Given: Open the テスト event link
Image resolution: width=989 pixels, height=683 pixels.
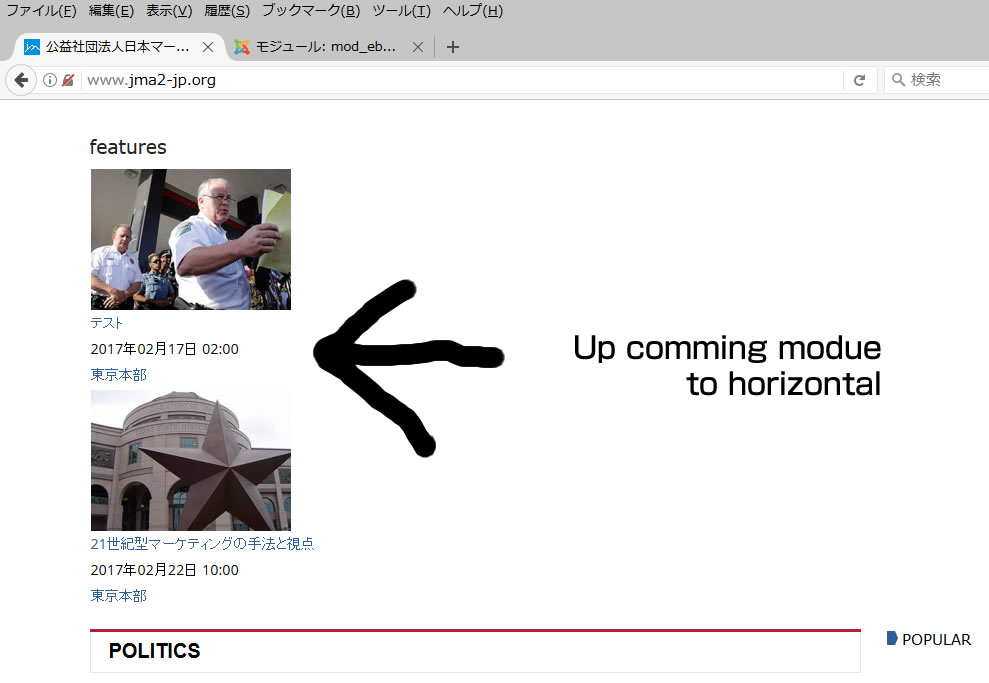Looking at the screenshot, I should pyautogui.click(x=107, y=323).
